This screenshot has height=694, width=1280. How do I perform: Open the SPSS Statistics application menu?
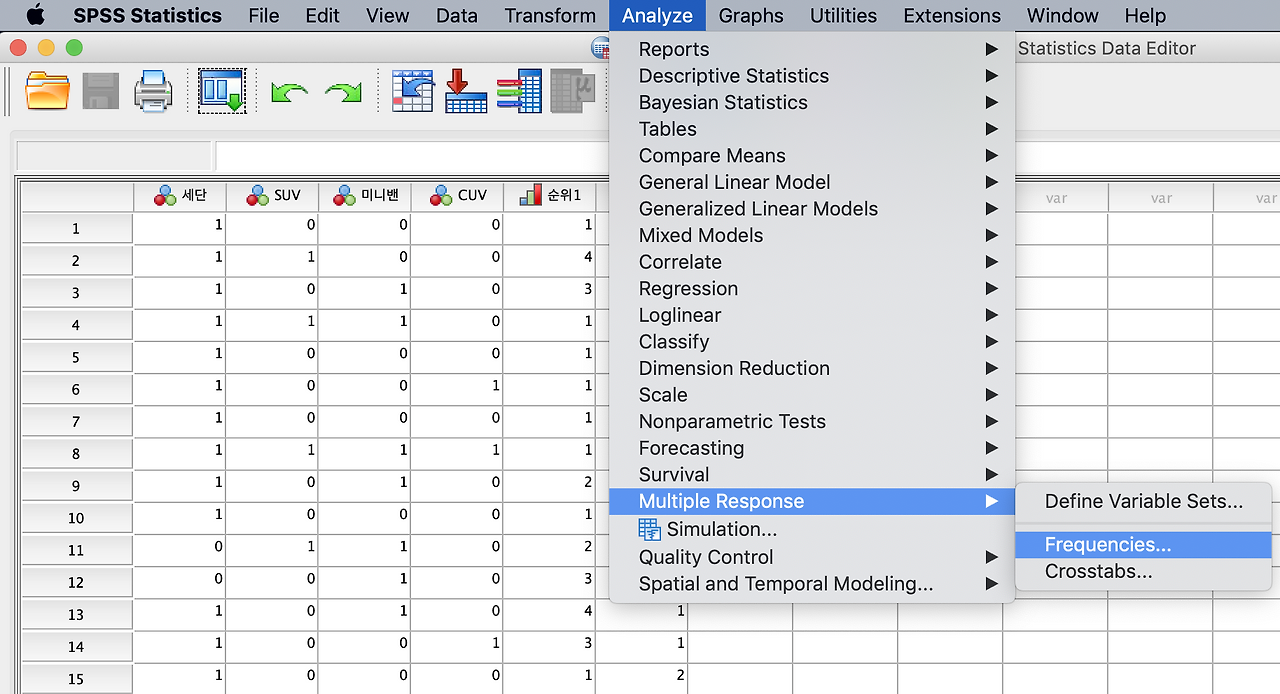coord(147,15)
